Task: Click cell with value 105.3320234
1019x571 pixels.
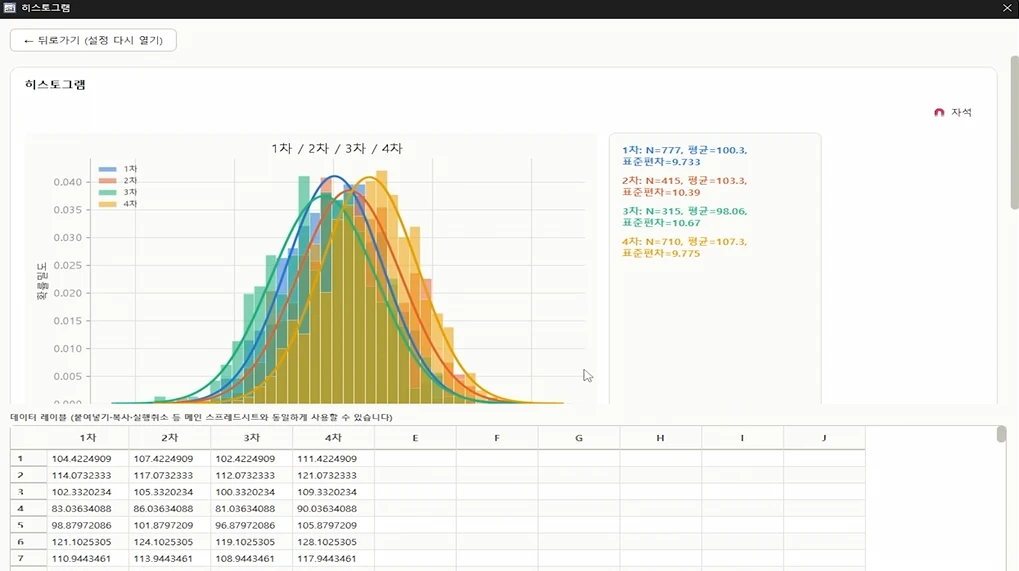Action: pyautogui.click(x=170, y=492)
